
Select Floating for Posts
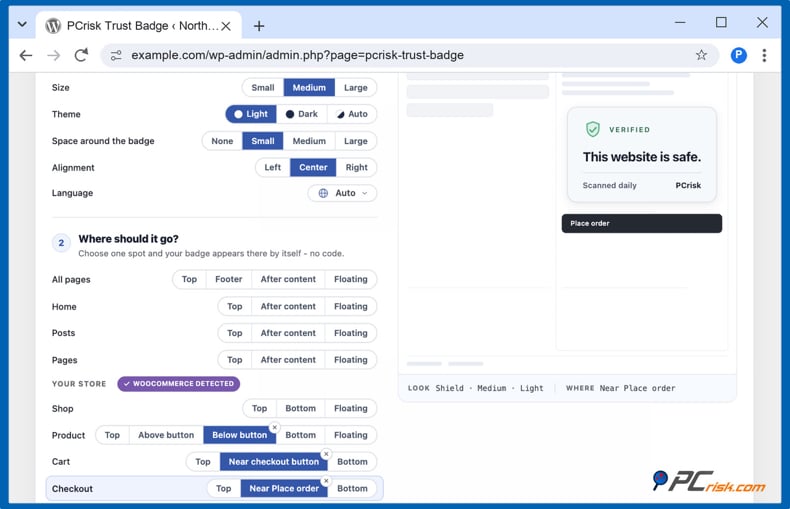click(x=351, y=333)
